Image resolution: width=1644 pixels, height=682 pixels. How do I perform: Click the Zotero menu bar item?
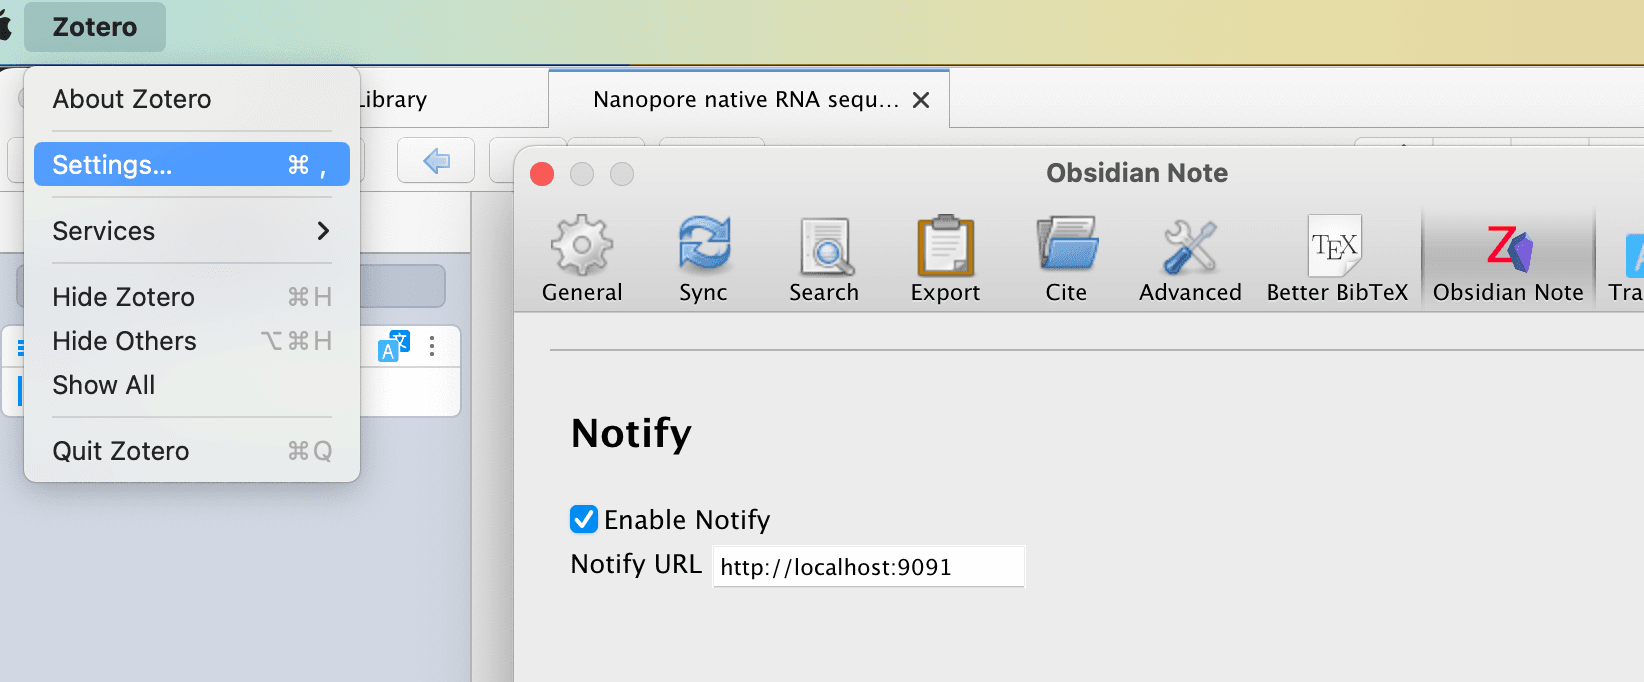click(x=95, y=27)
